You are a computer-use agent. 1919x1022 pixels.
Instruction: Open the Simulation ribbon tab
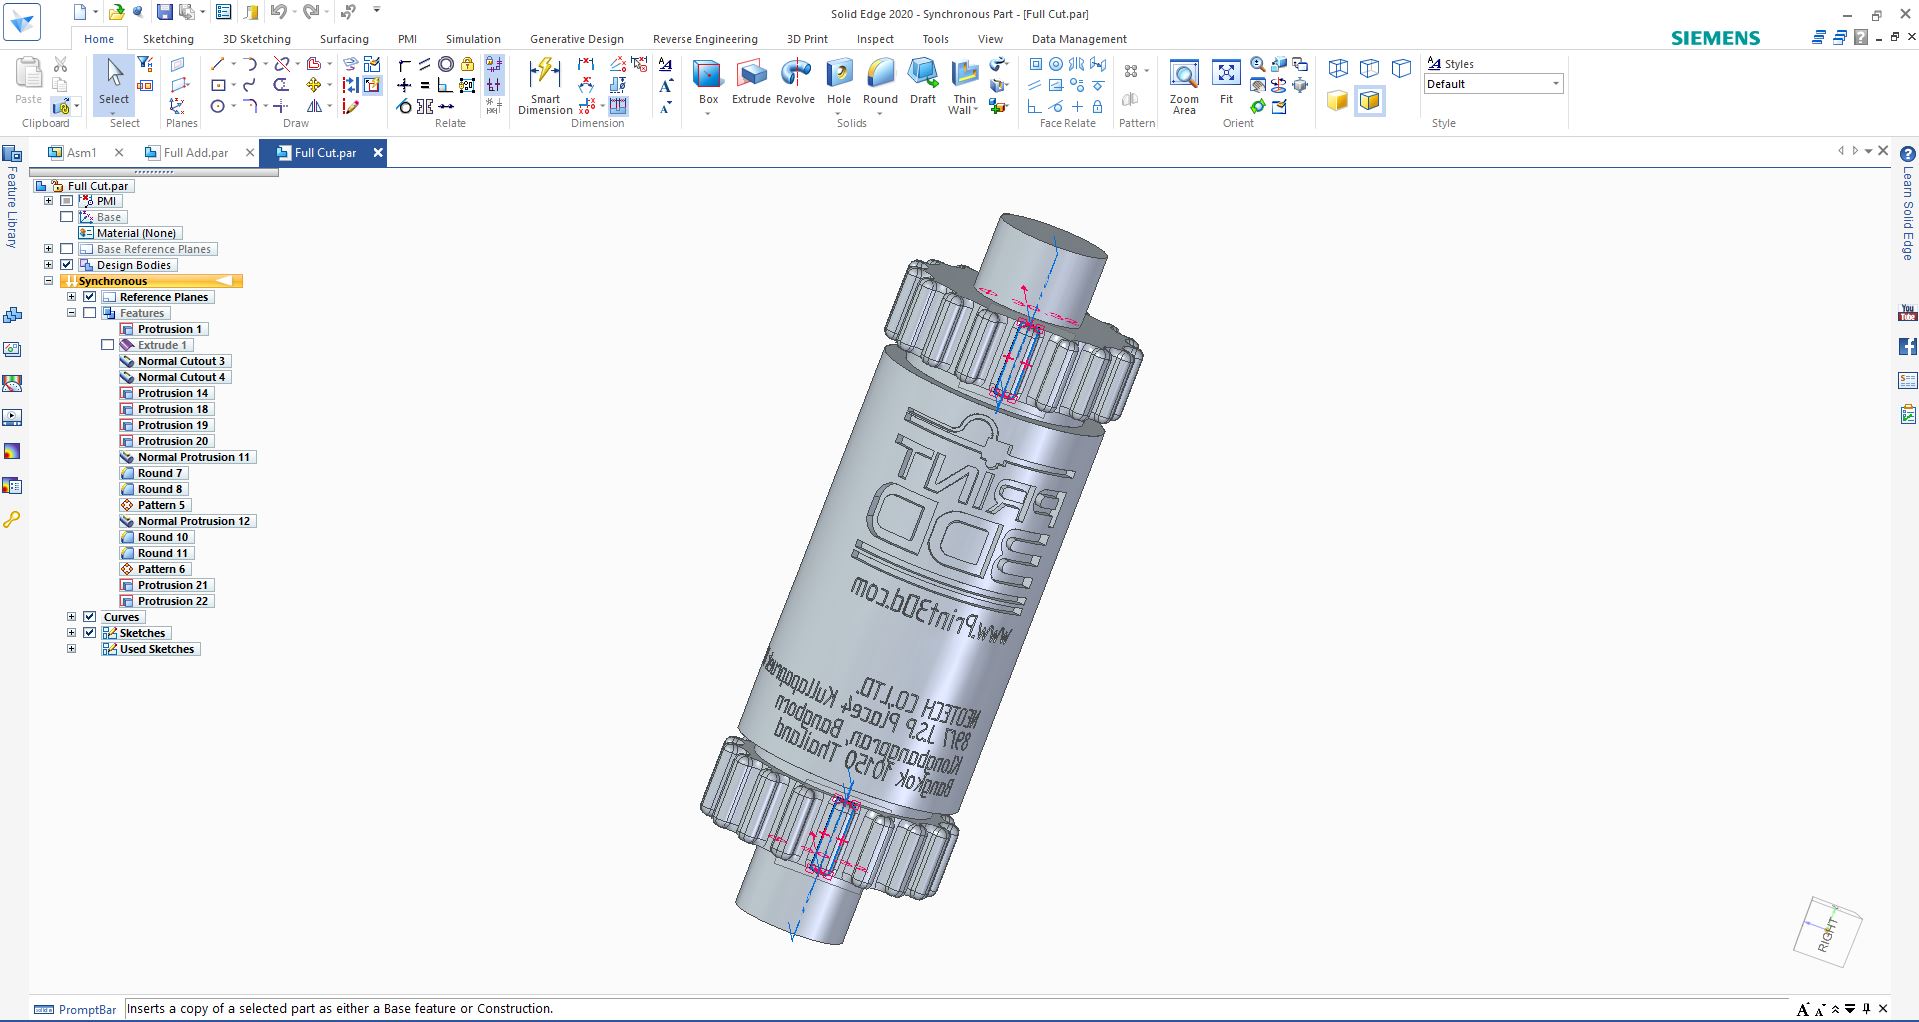click(x=473, y=39)
